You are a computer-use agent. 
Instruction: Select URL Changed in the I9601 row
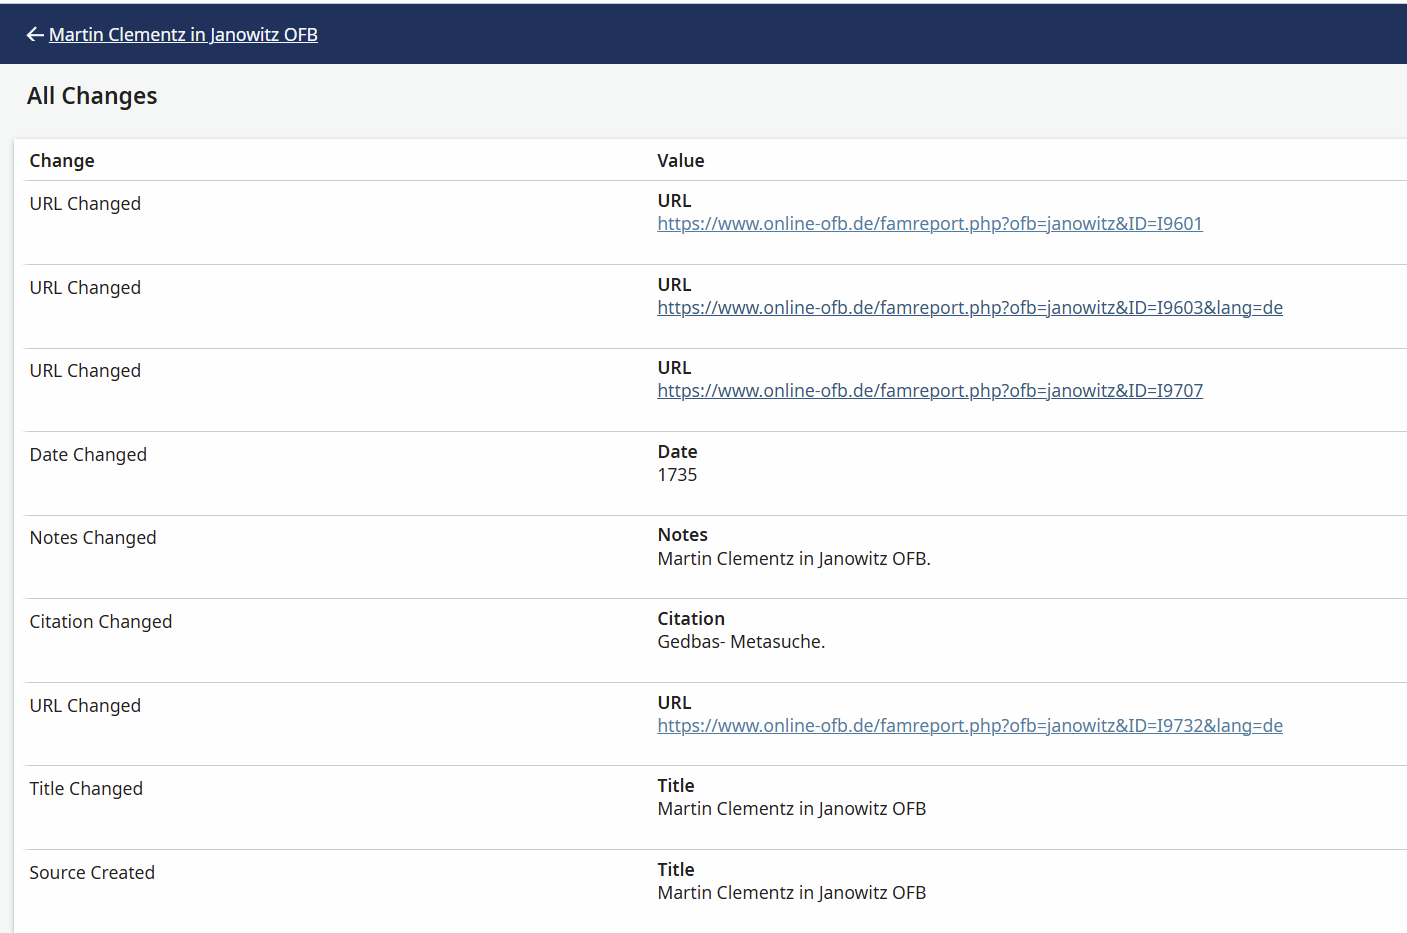[85, 204]
